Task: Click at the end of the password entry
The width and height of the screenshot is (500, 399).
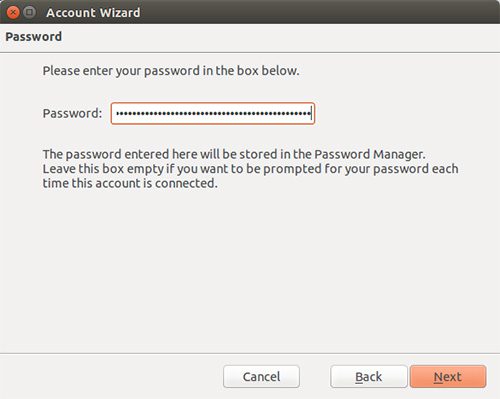Action: 311,114
